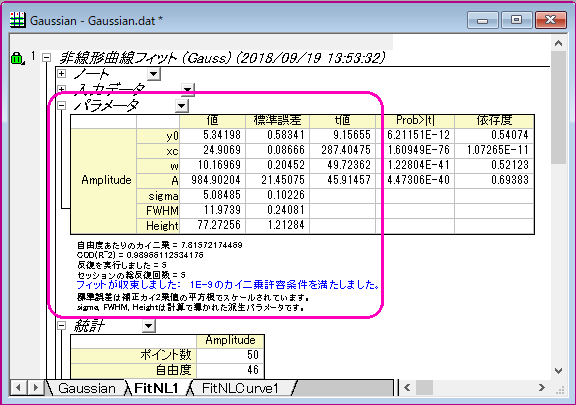
Task: Click the 値 column header
Action: click(x=212, y=121)
